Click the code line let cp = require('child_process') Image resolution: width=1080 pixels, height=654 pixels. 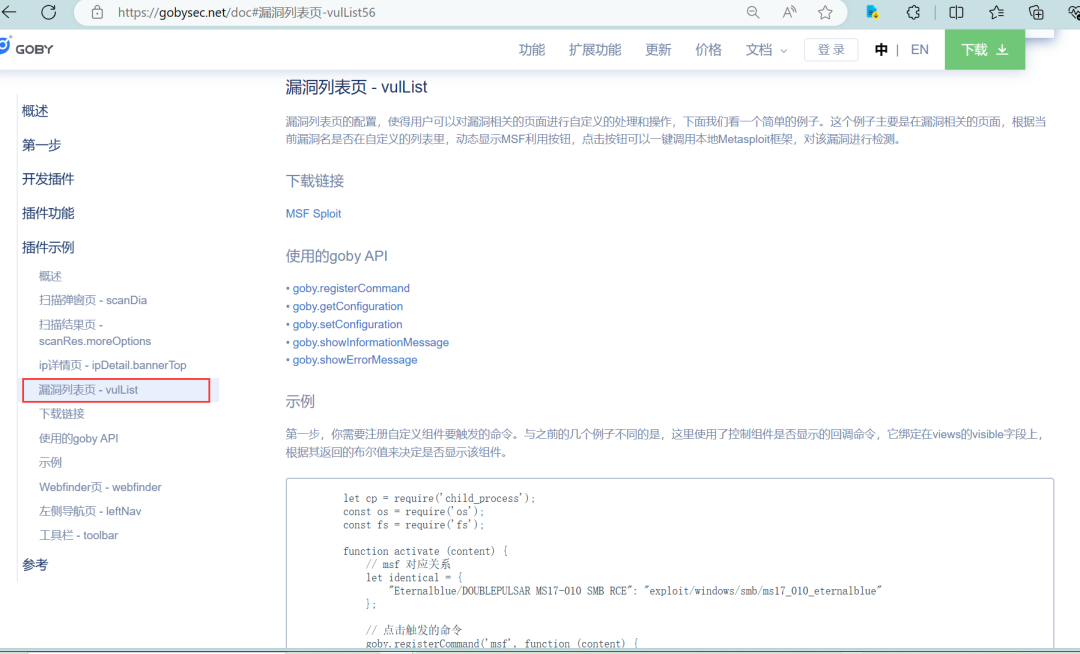[439, 498]
